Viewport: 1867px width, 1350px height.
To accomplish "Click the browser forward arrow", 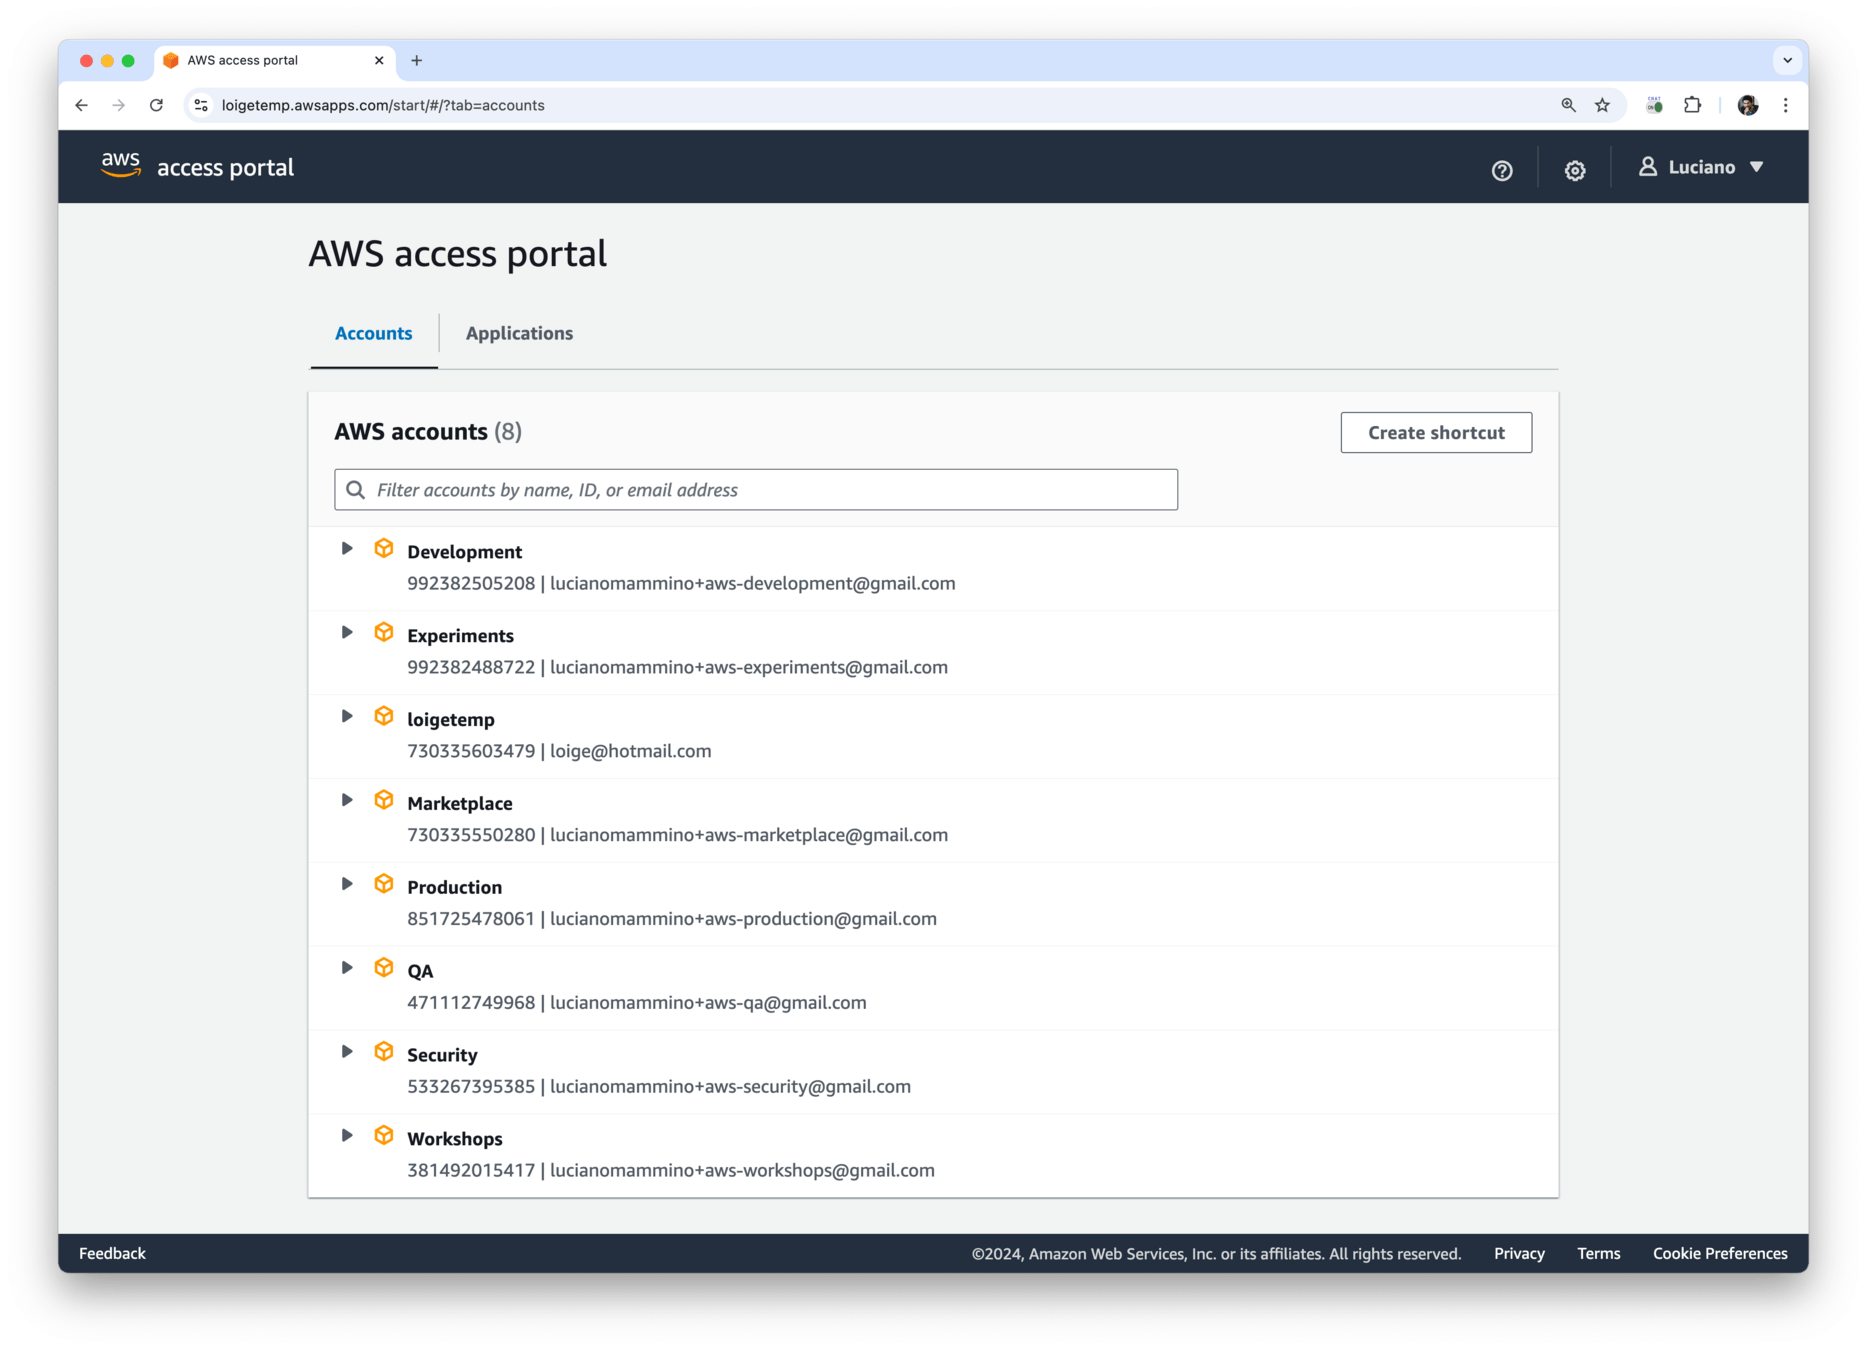I will coord(119,105).
